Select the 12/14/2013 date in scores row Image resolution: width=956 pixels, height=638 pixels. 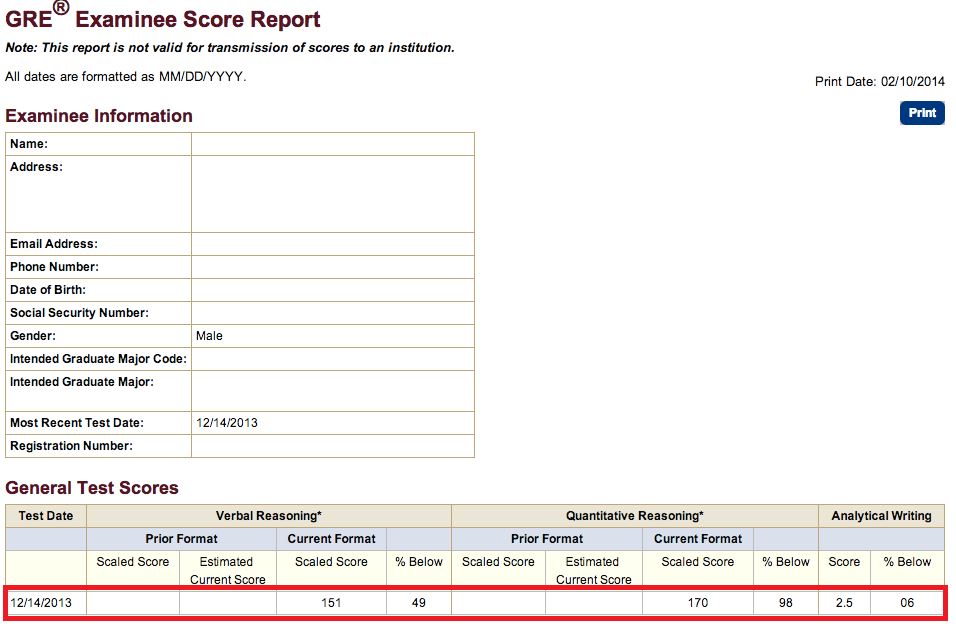(41, 603)
